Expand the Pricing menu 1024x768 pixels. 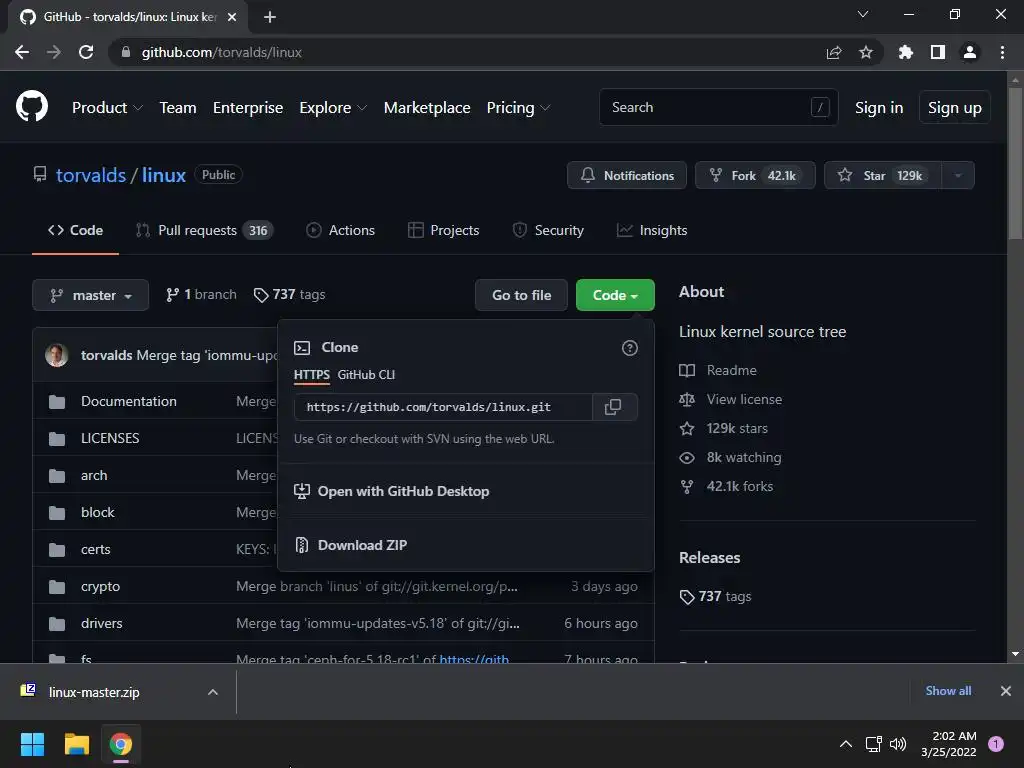(x=519, y=108)
